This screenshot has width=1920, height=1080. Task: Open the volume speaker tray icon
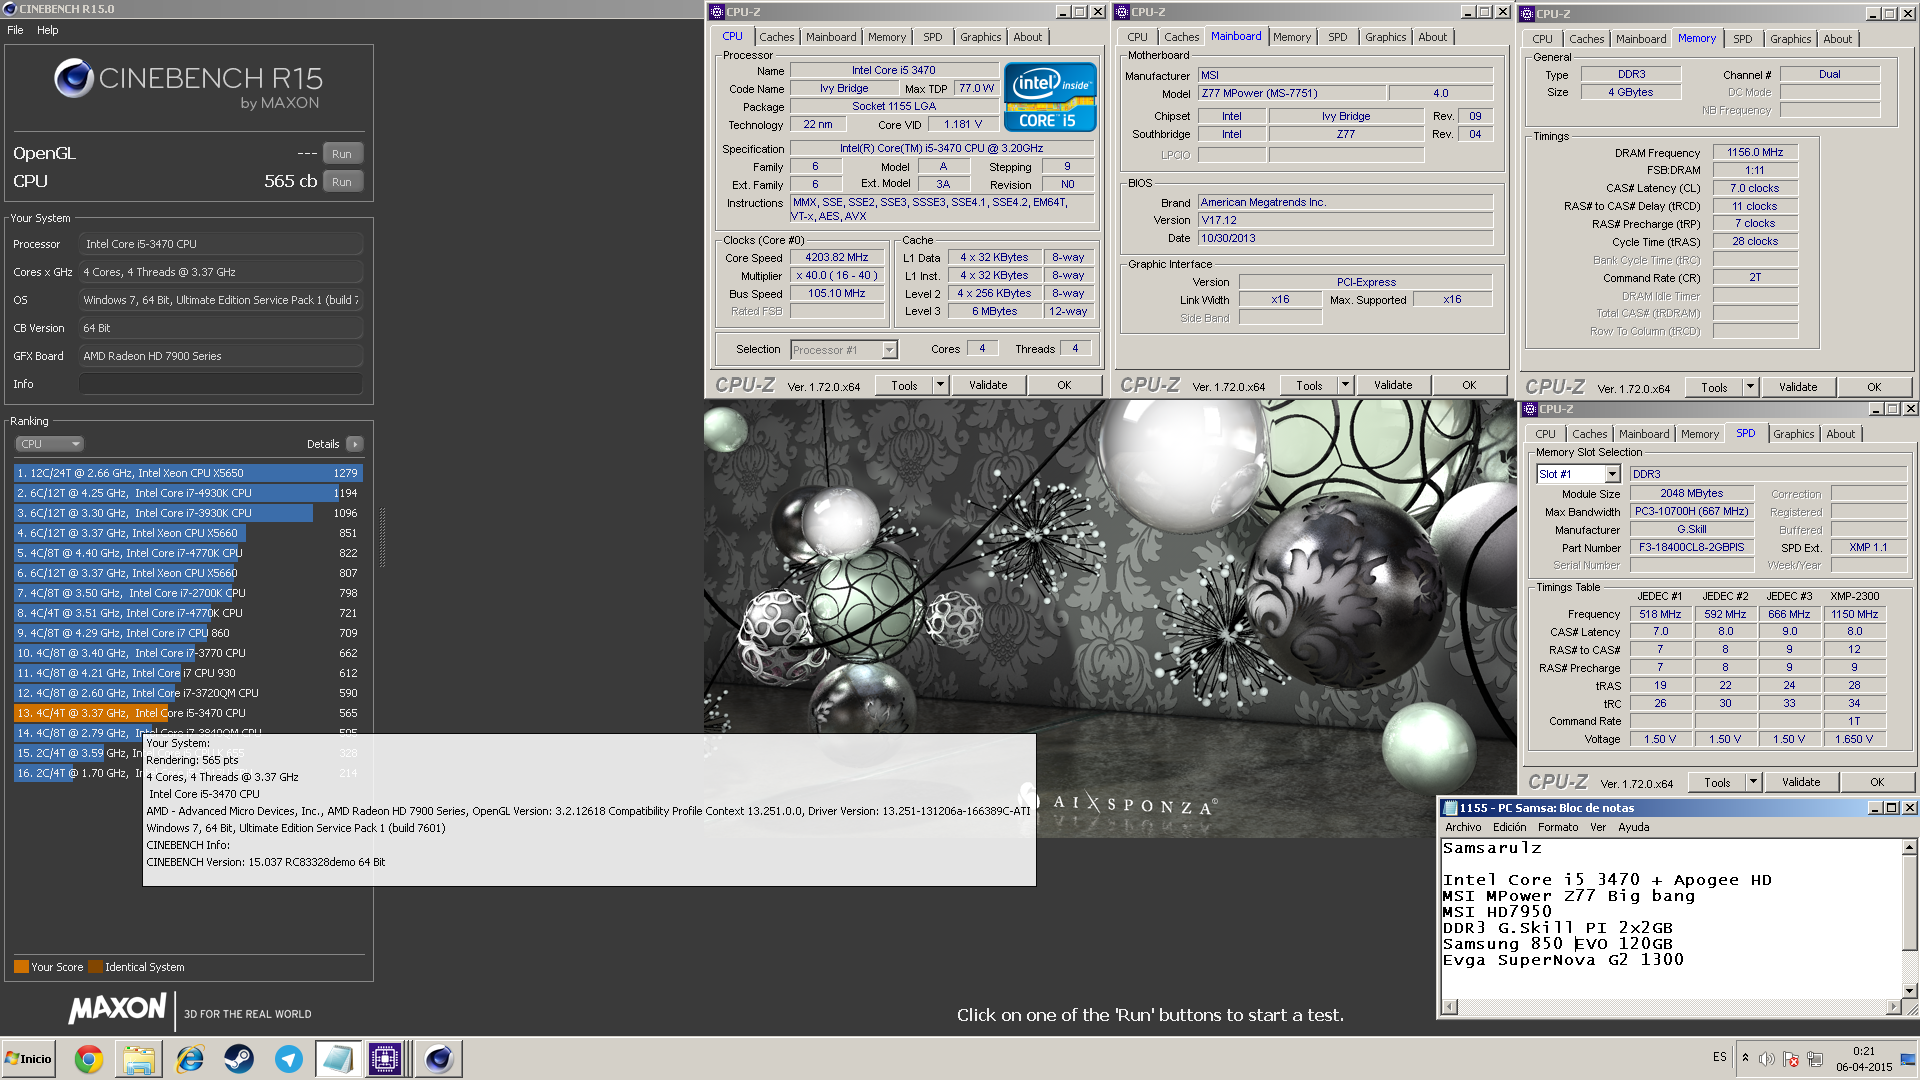pyautogui.click(x=1767, y=1059)
